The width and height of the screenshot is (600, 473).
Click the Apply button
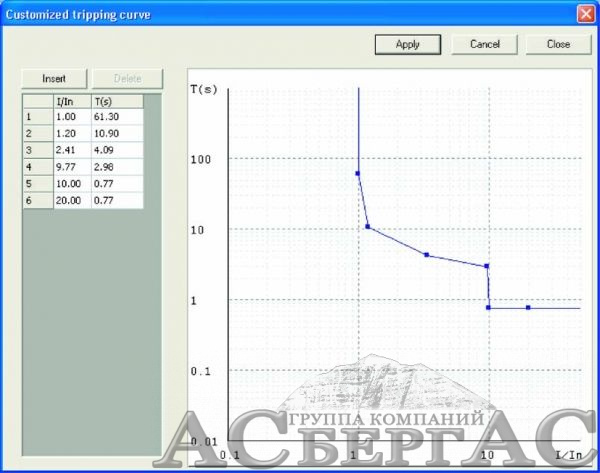[407, 44]
